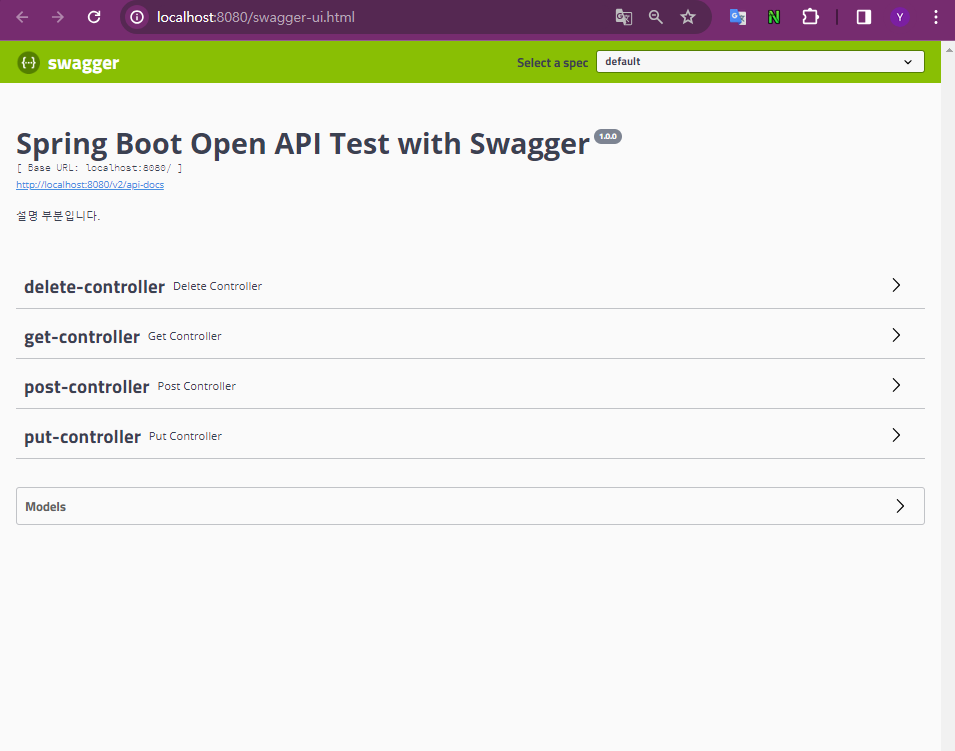Open the Google Translate extension icon
This screenshot has height=751, width=955.
click(738, 17)
